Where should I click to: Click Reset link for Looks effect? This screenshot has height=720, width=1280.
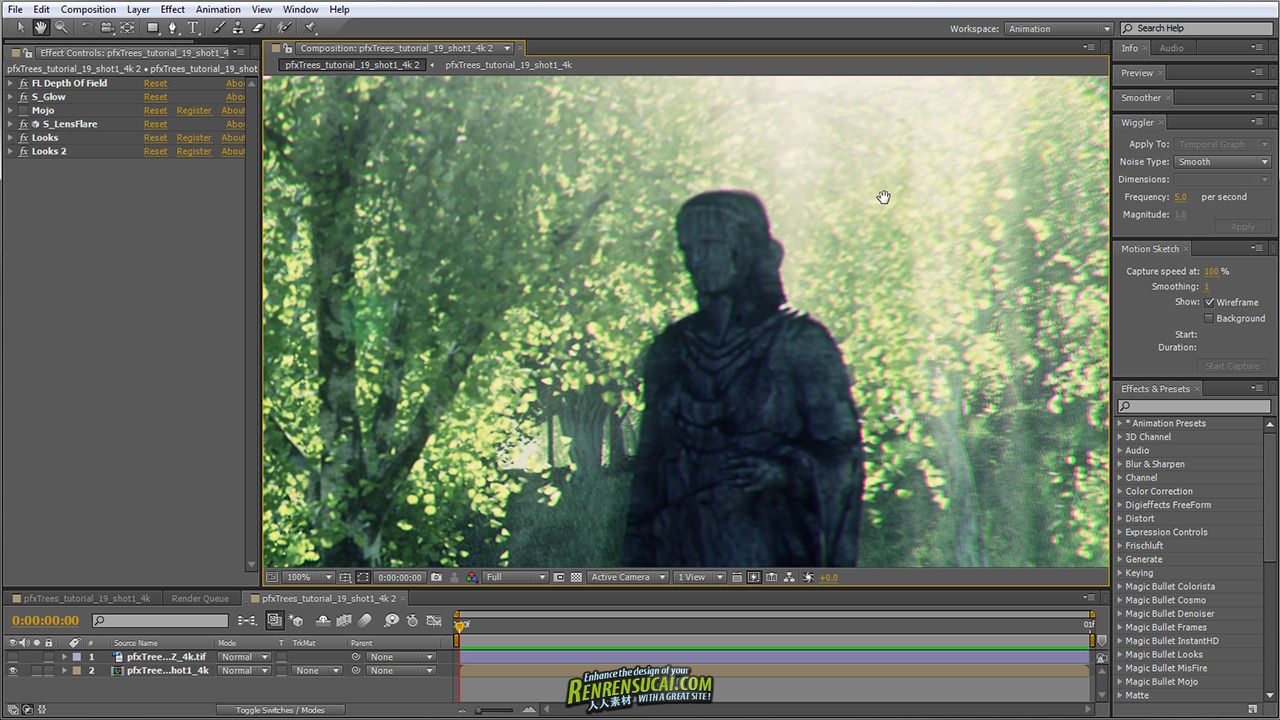click(155, 138)
